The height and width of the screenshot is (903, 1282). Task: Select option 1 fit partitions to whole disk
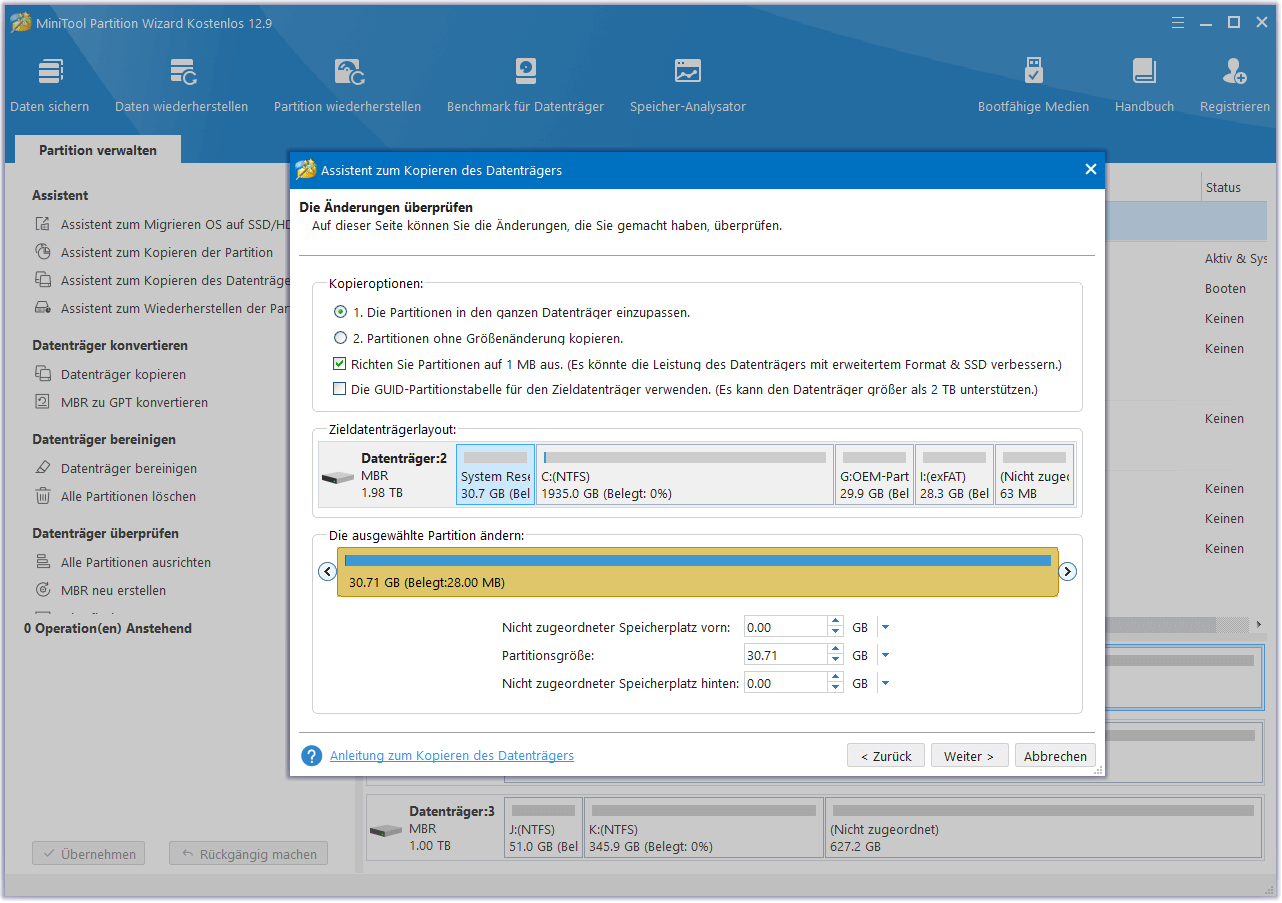pyautogui.click(x=340, y=313)
